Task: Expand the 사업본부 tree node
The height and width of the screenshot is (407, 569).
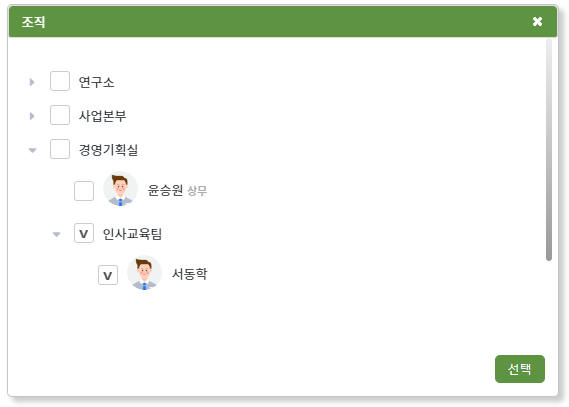Action: tap(32, 116)
